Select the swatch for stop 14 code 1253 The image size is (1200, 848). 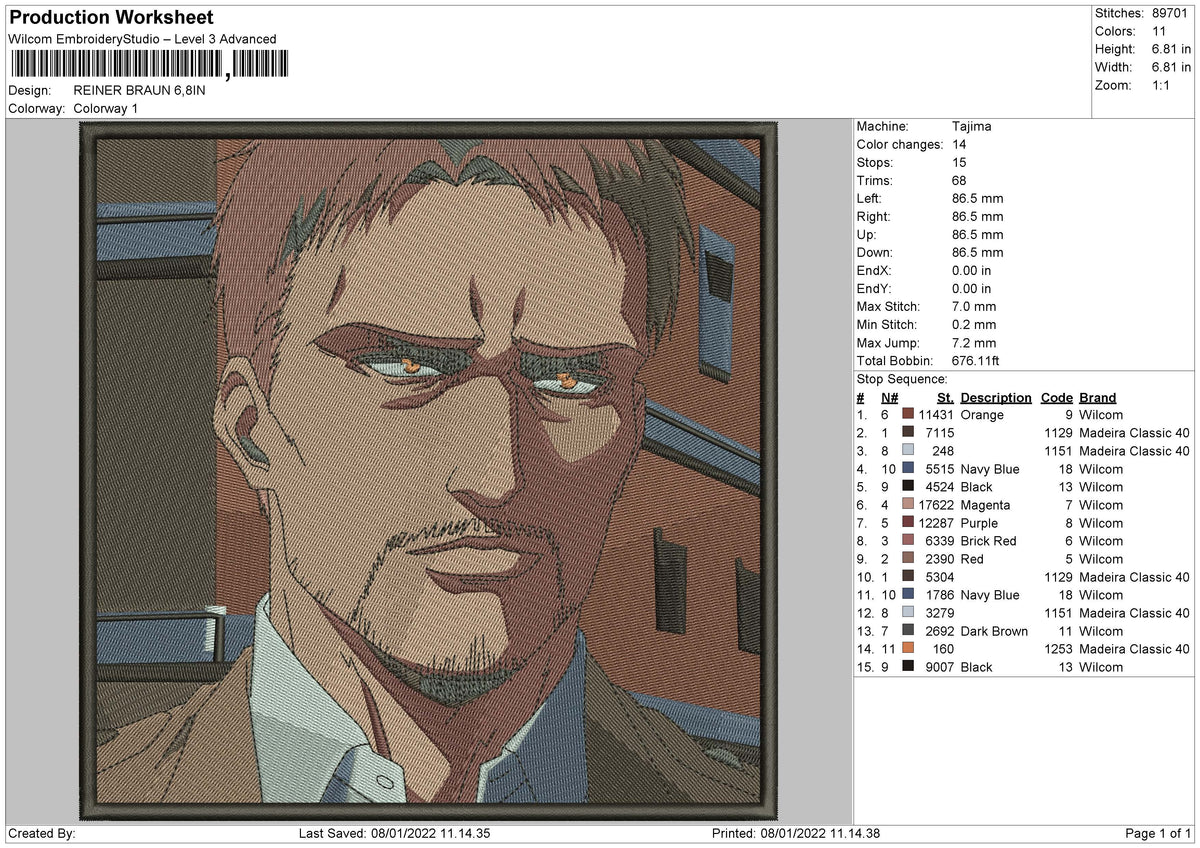(x=908, y=648)
